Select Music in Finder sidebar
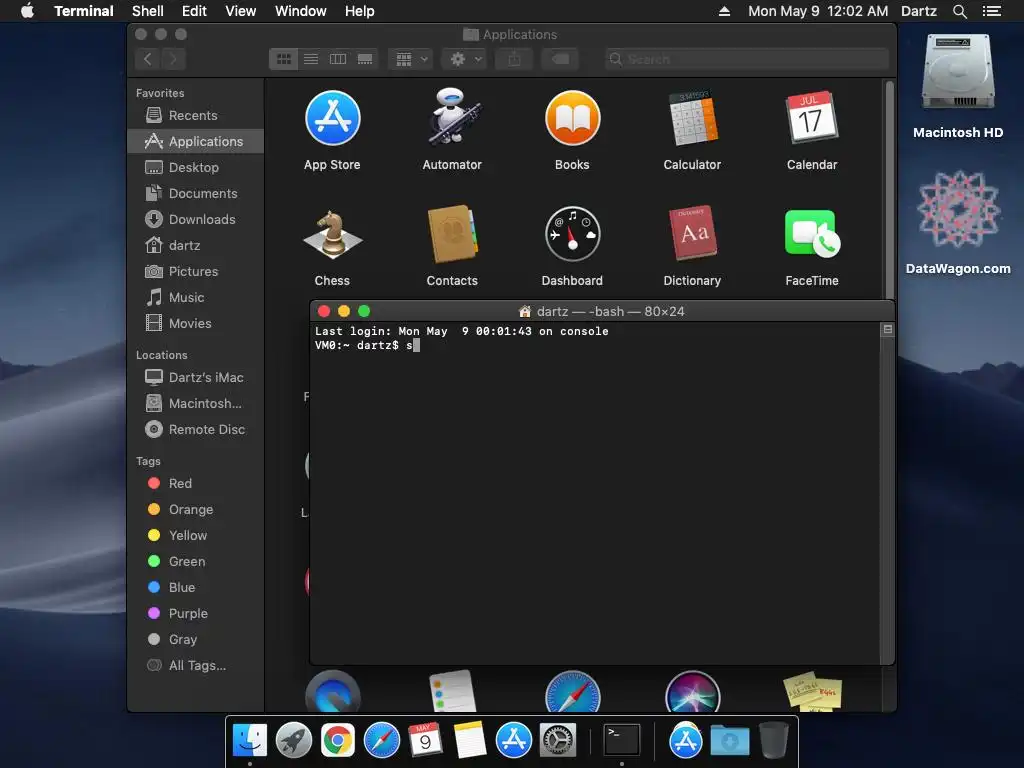This screenshot has width=1024, height=768. [195, 298]
